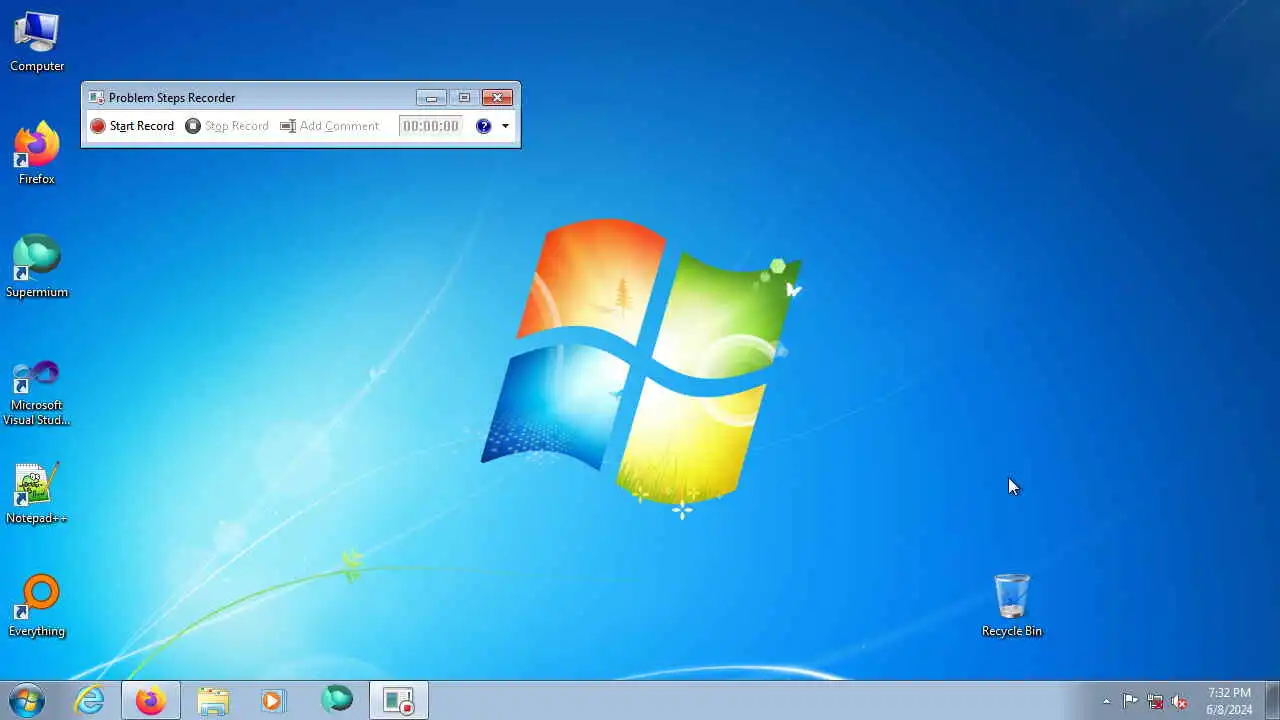Open the Windows Start menu orb

(x=27, y=701)
